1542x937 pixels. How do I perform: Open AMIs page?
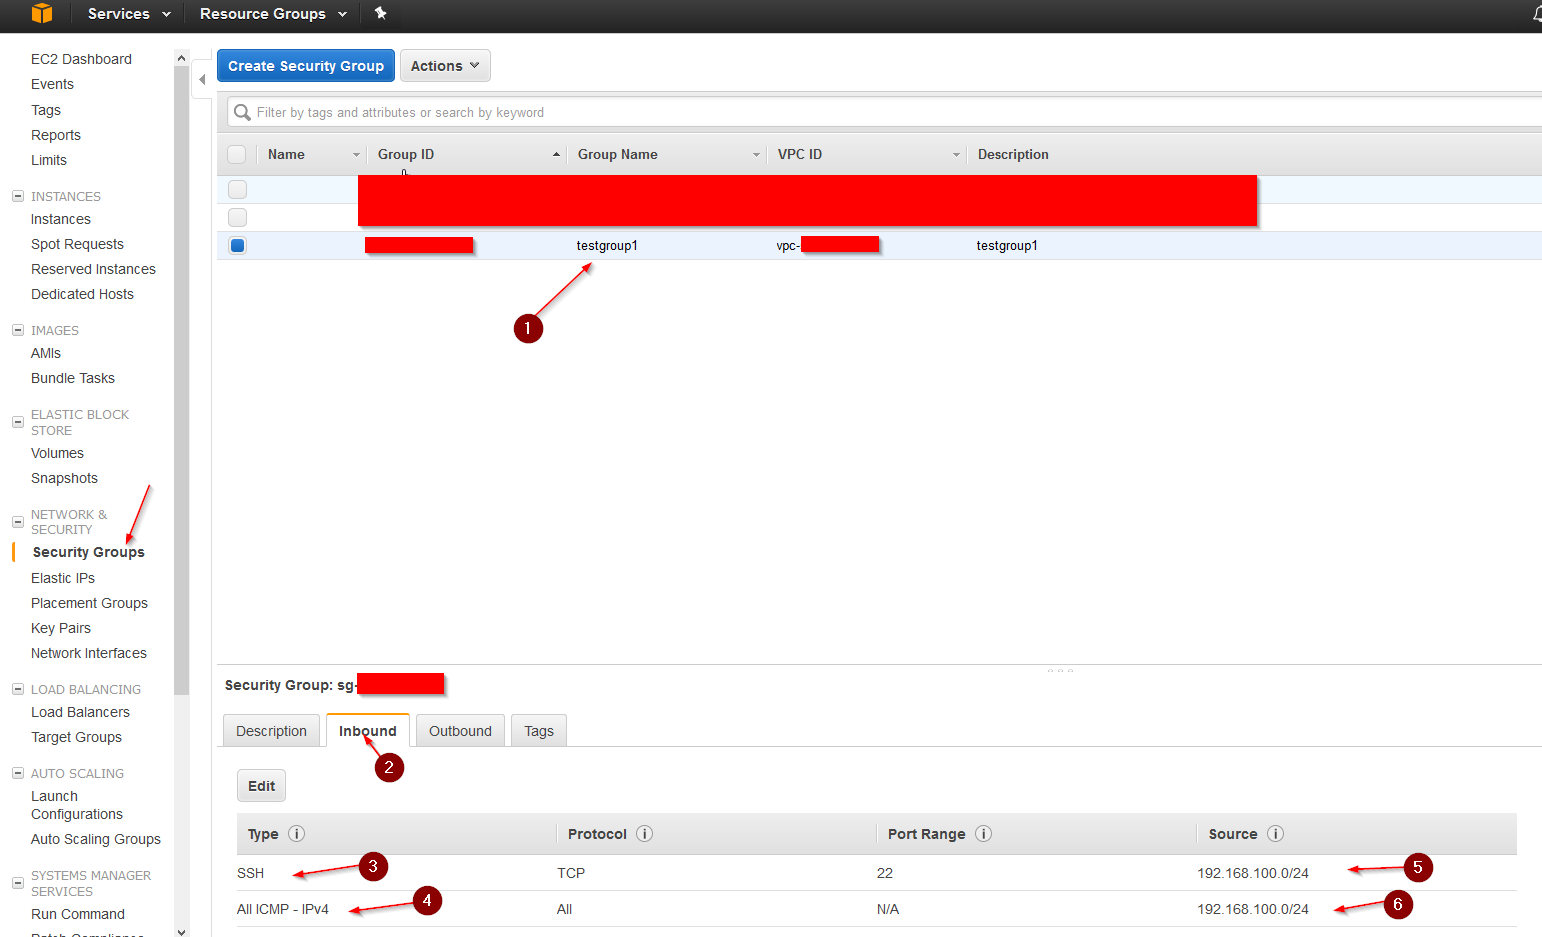pyautogui.click(x=46, y=353)
